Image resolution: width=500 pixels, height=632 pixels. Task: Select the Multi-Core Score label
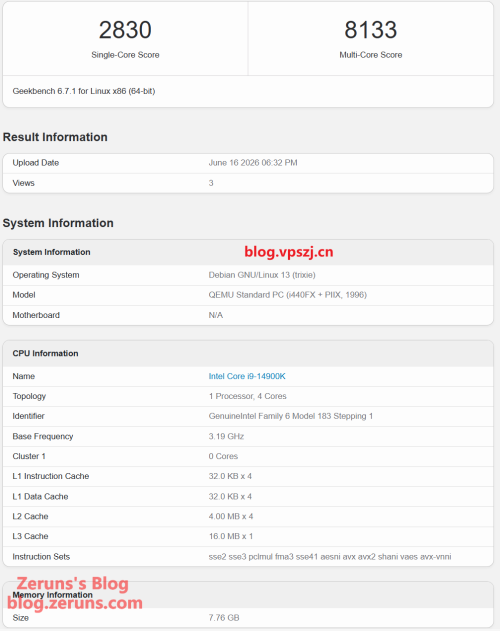click(370, 55)
